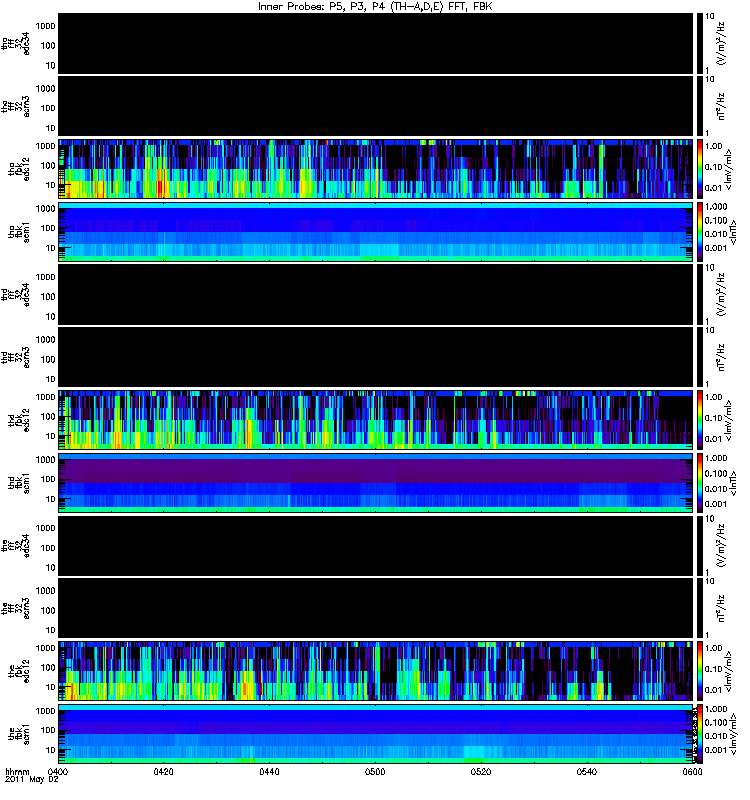The image size is (750, 800).
Task: Click the 0400 start time label
Action: (x=58, y=771)
